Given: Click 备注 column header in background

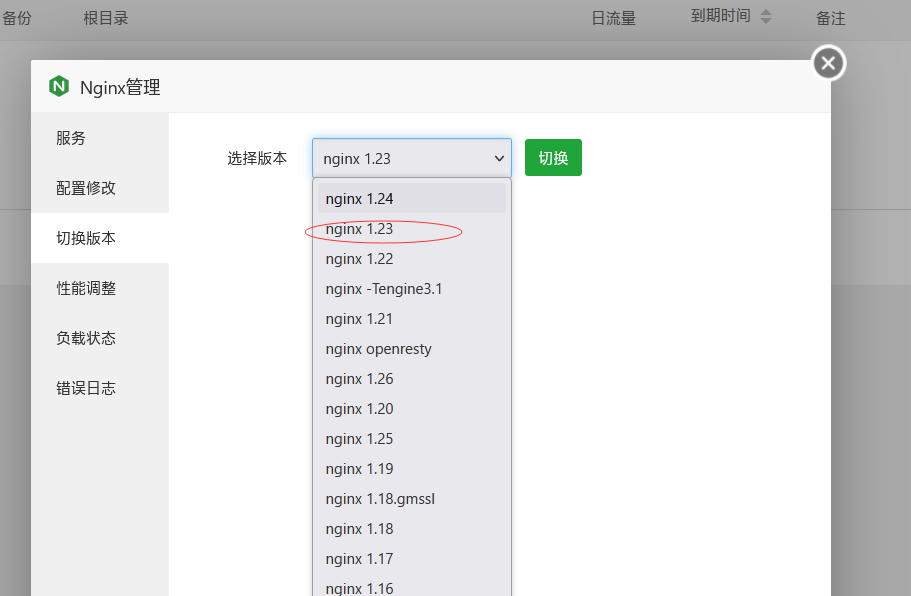Looking at the screenshot, I should tap(830, 18).
